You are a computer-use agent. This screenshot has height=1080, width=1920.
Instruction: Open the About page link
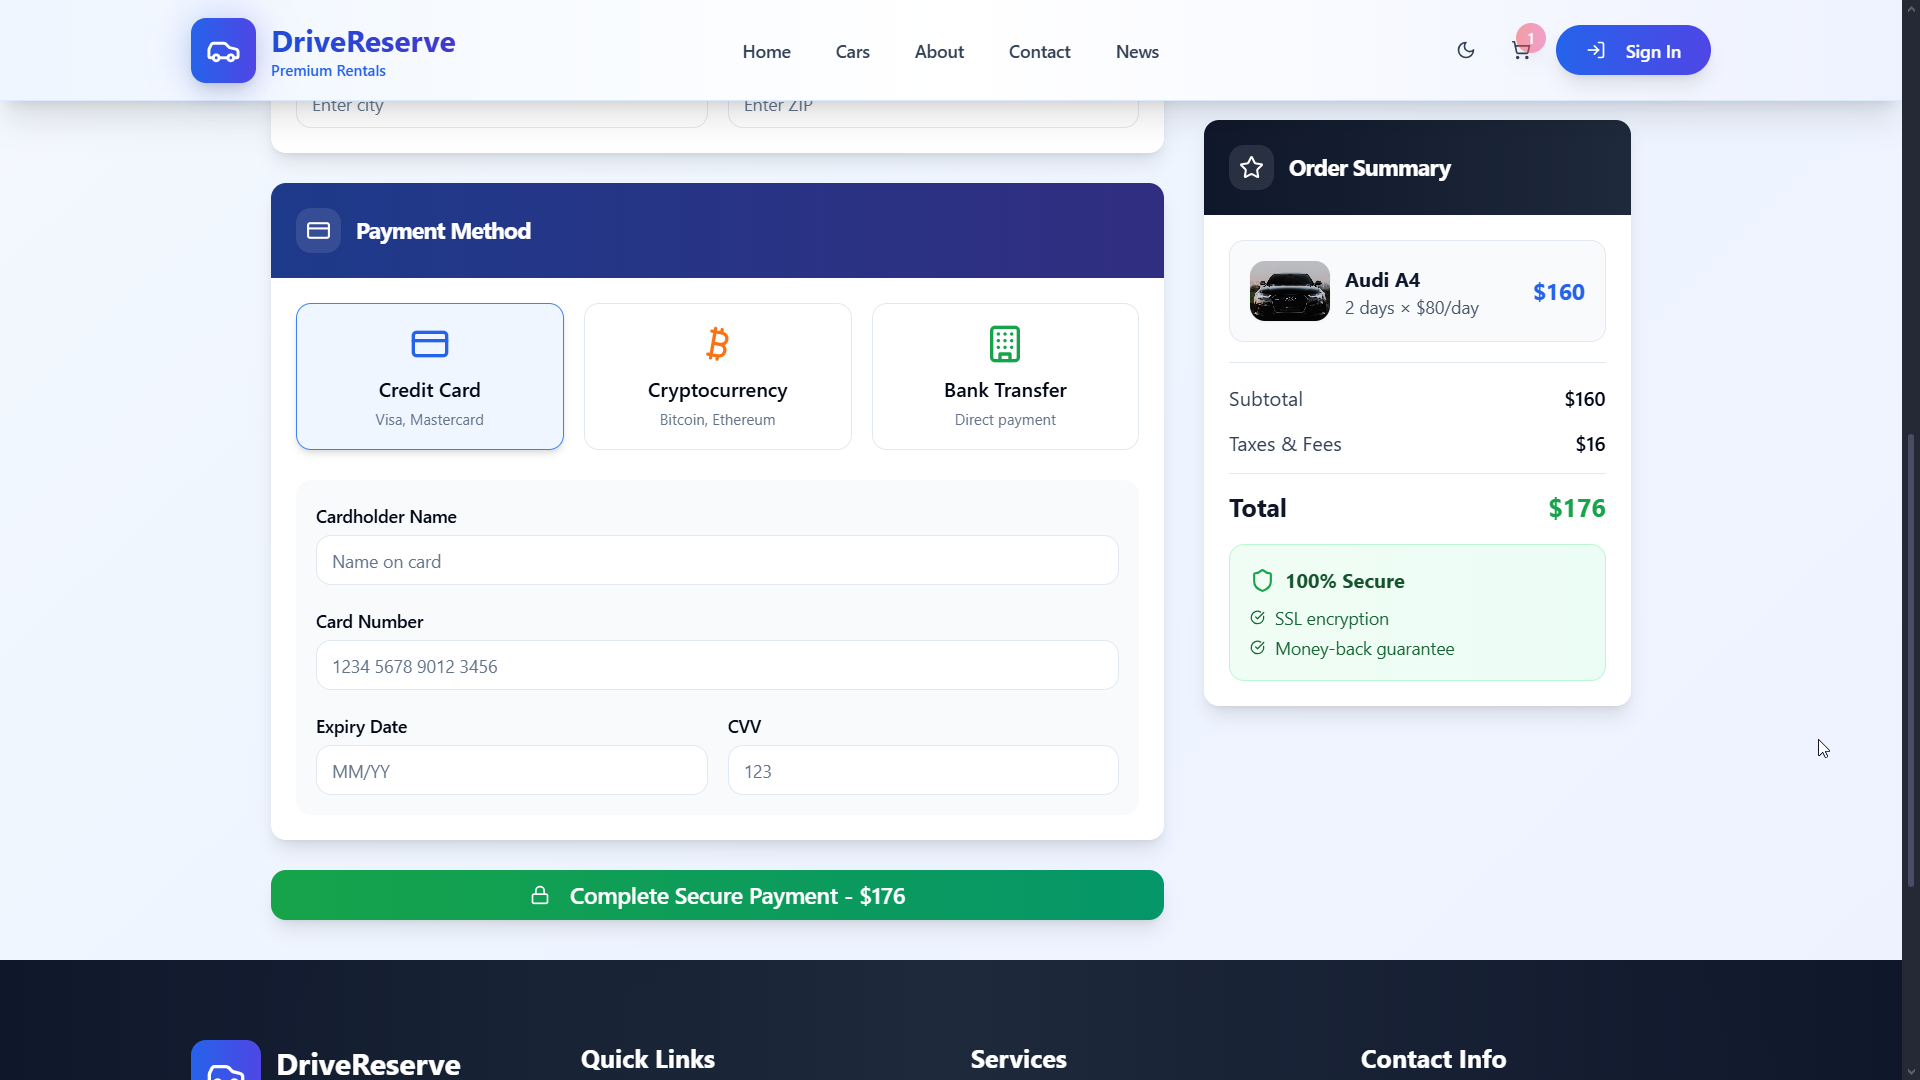click(939, 52)
